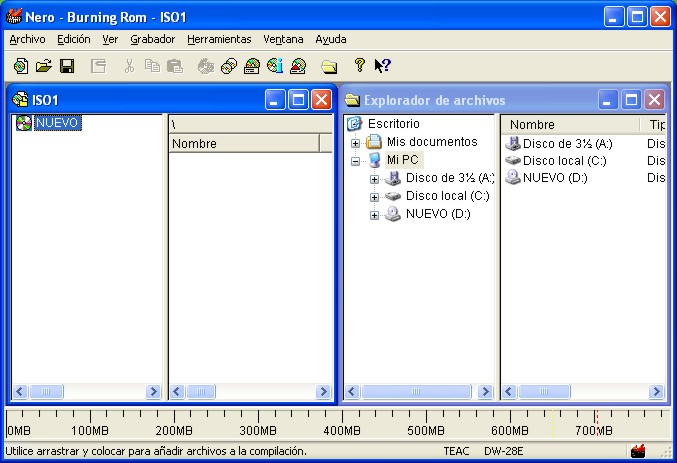Select the NUEVO disc in ISO1 compilation

[56, 123]
